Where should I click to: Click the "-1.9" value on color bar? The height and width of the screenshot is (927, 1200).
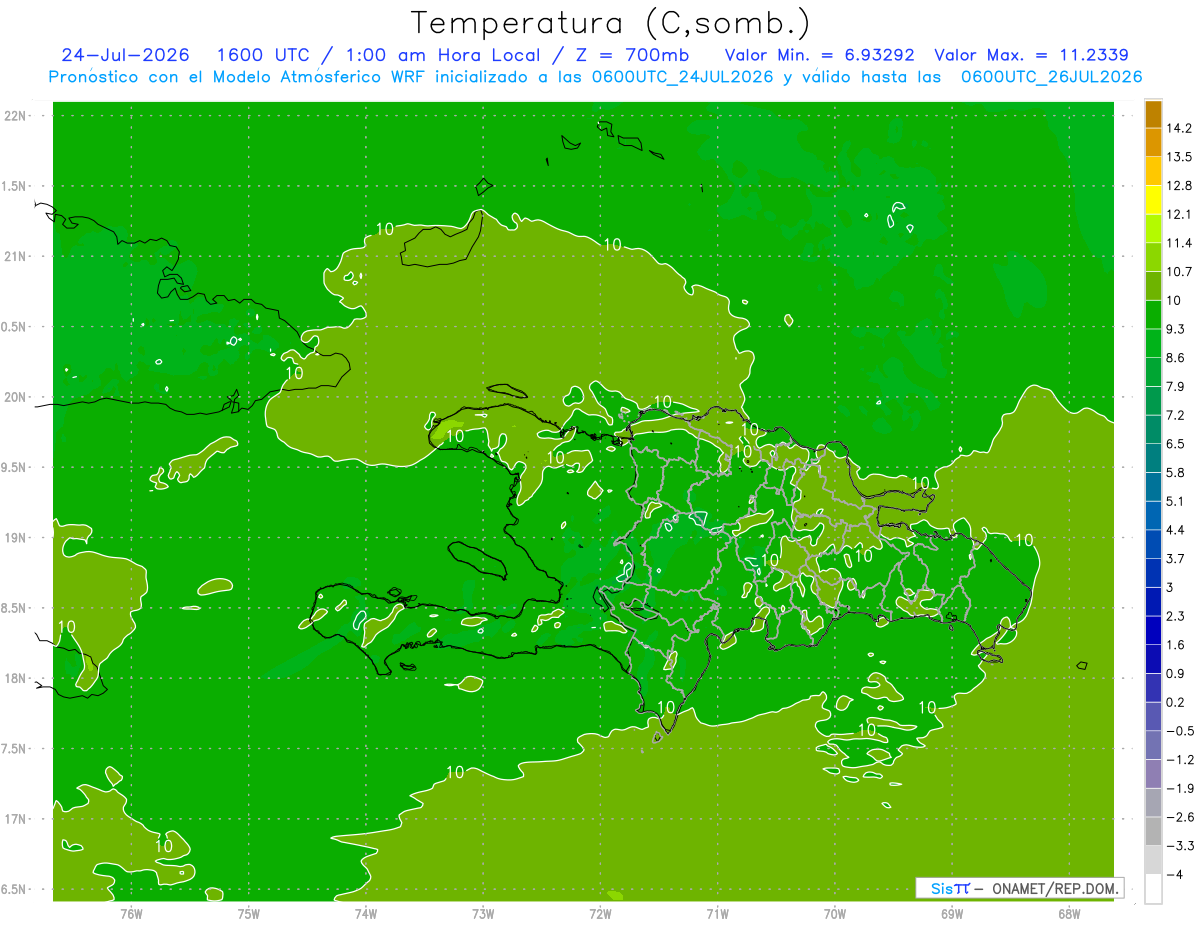[1180, 788]
